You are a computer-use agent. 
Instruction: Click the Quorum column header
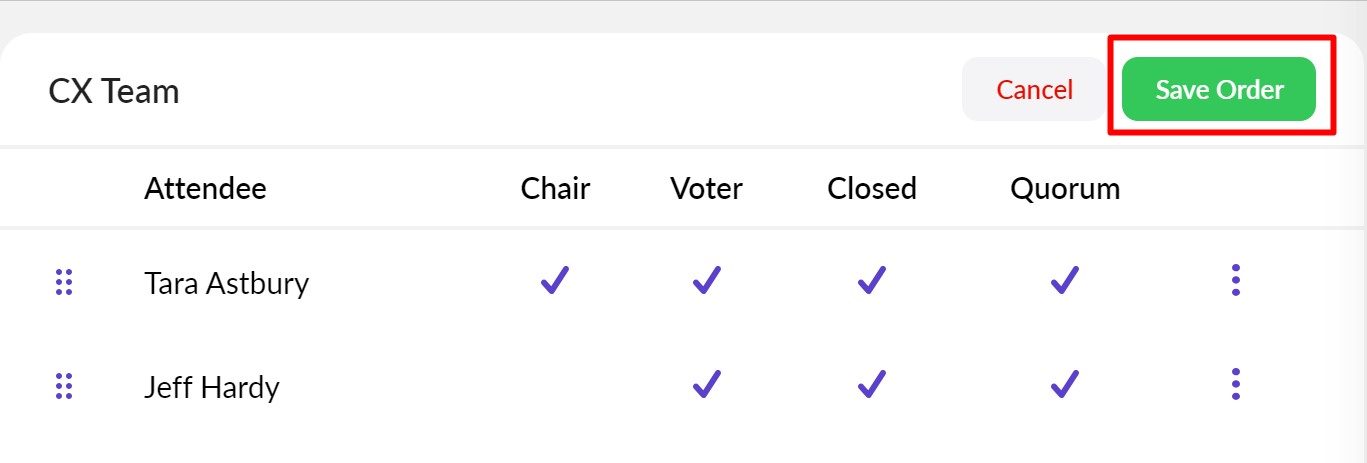(1065, 189)
